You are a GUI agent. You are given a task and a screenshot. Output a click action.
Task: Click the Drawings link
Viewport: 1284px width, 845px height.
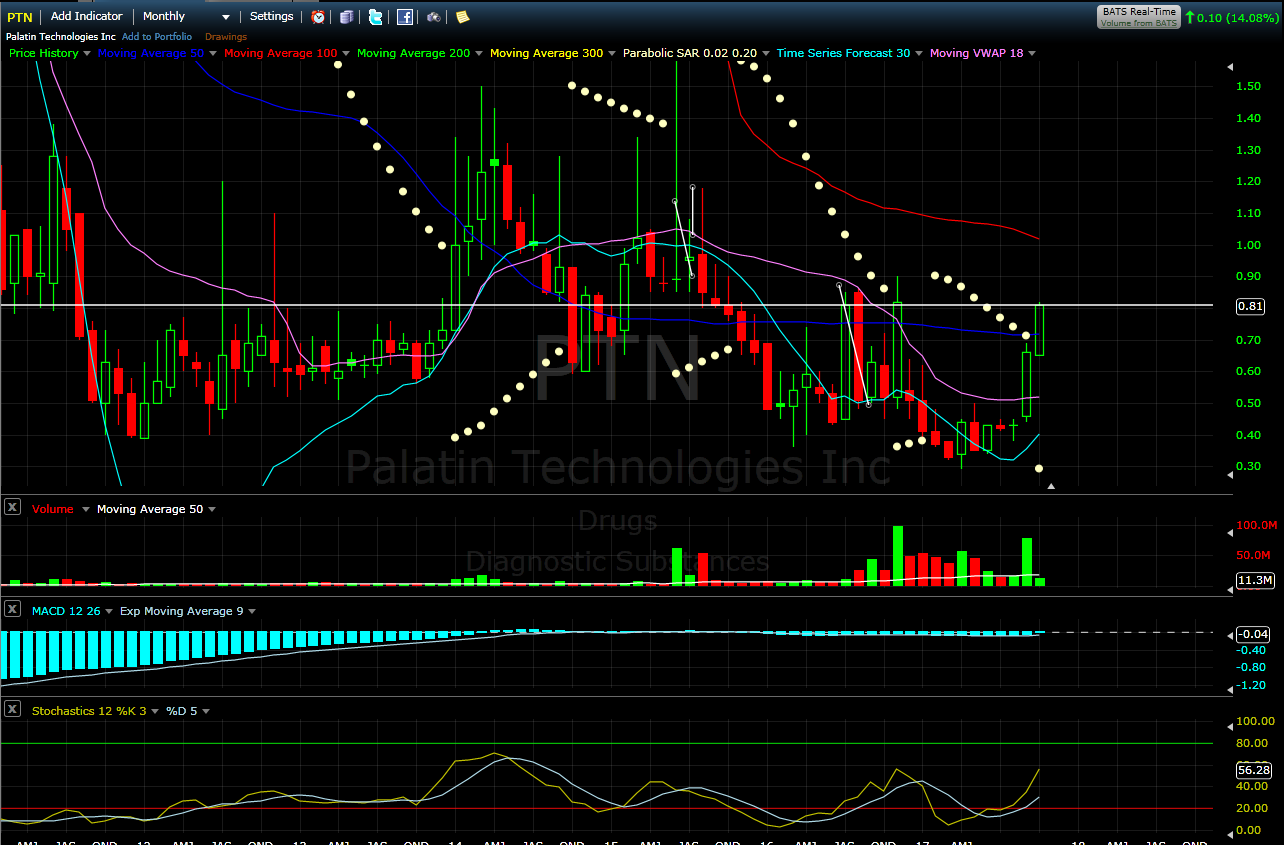[x=226, y=36]
